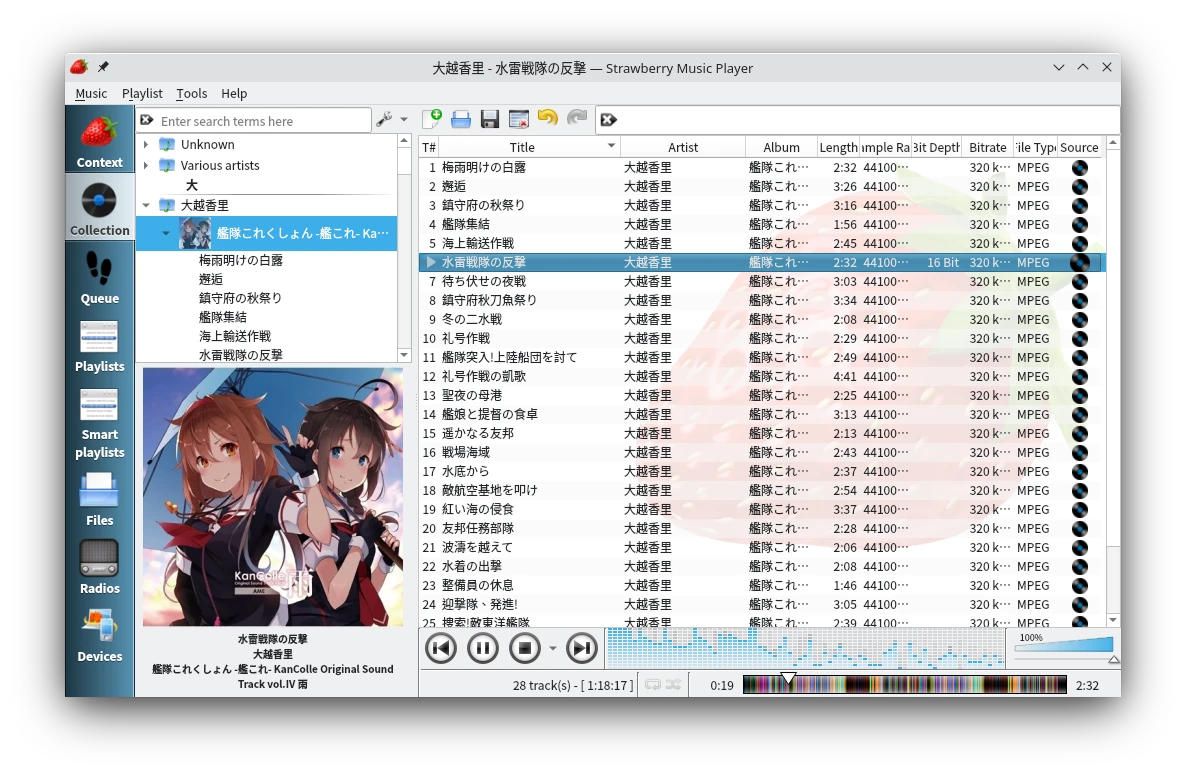
Task: Click the moodbar track seek slider
Action: point(904,685)
